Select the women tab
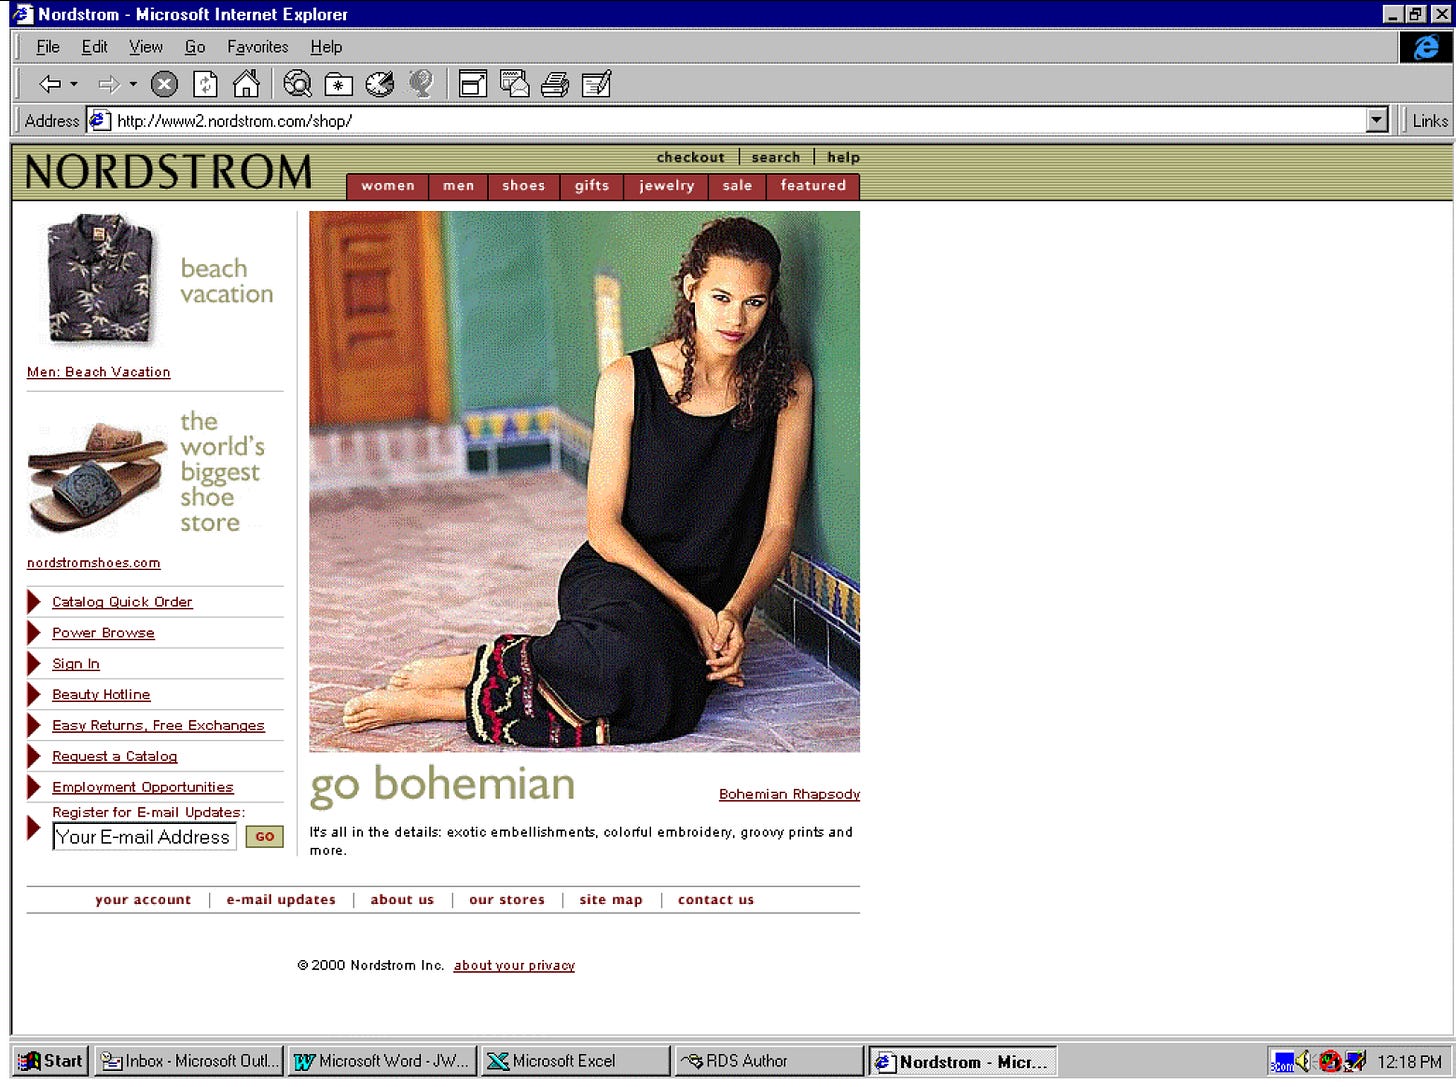 click(388, 186)
